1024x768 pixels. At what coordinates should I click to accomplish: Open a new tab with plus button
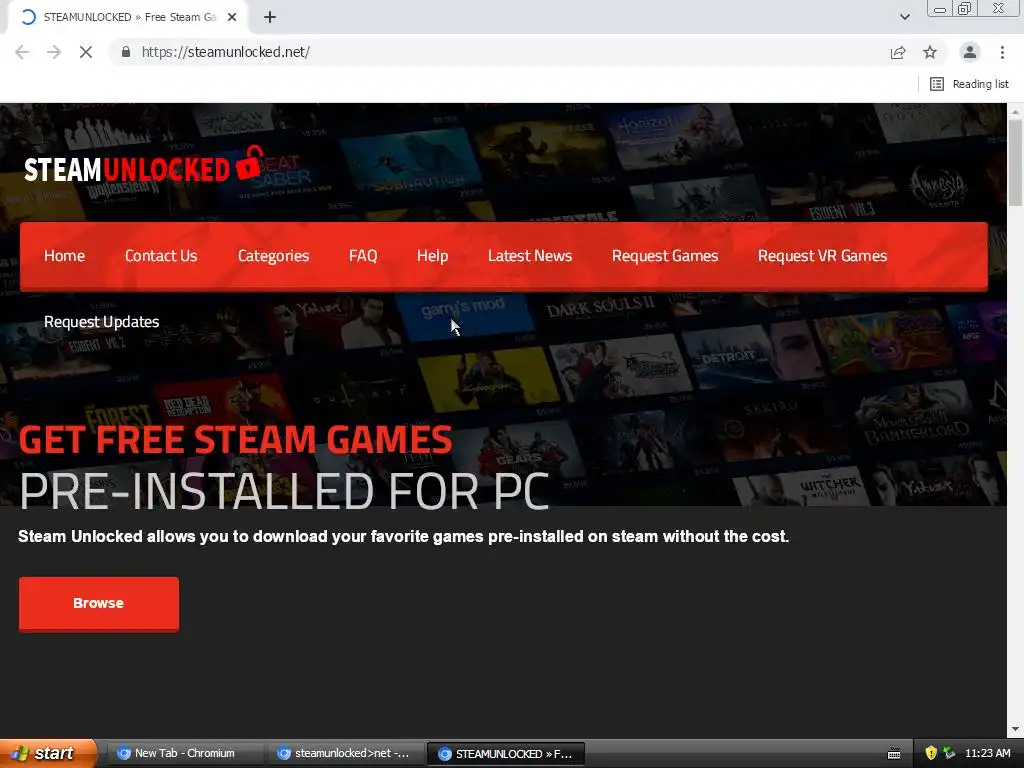[x=270, y=17]
